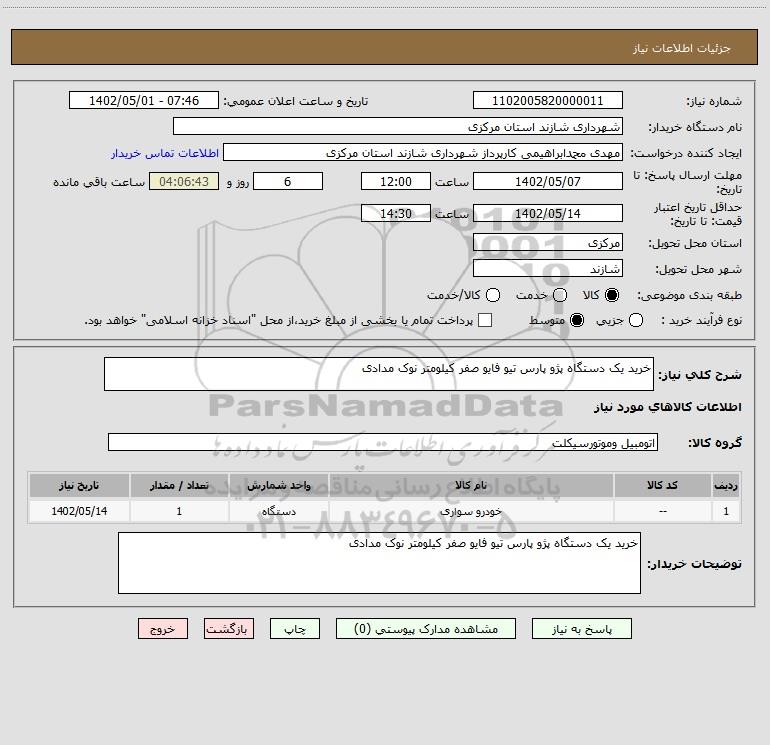Viewport: 770px width, 745px height.
Task: Click the اطلاعات کالاهای مورد نیاز heading
Action: [x=667, y=407]
